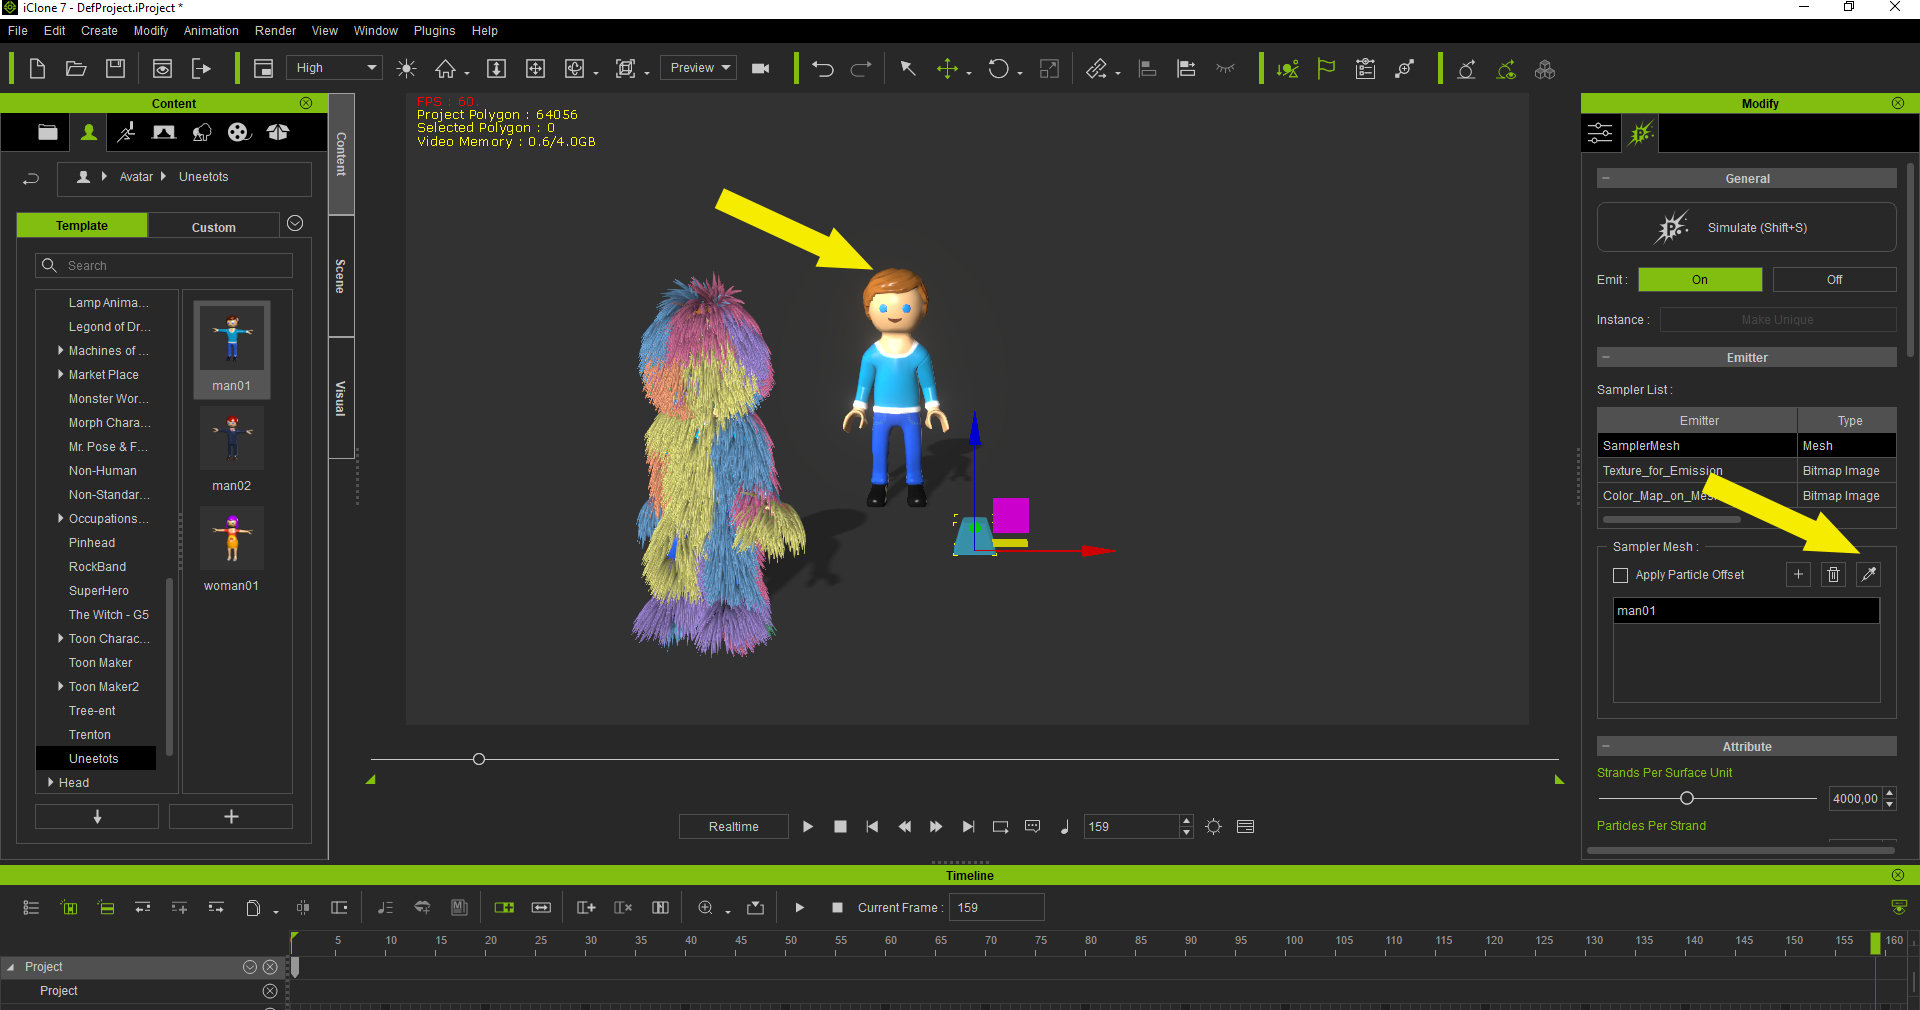Expand the Occupations folder
This screenshot has width=1920, height=1010.
(x=61, y=519)
